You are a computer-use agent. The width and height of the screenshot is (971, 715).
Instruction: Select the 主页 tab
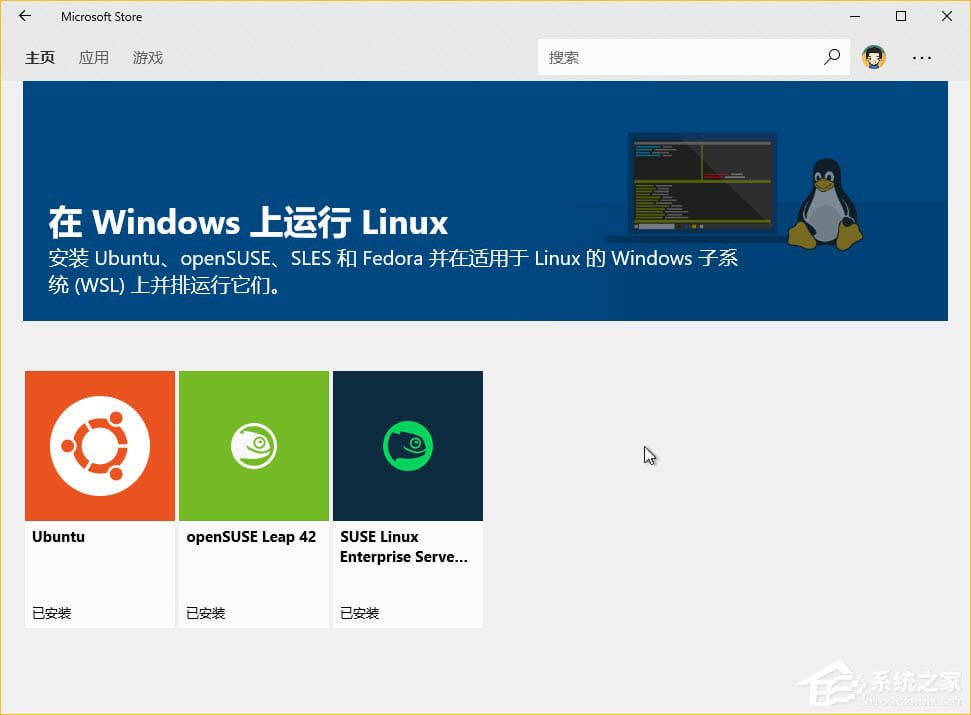click(x=40, y=57)
